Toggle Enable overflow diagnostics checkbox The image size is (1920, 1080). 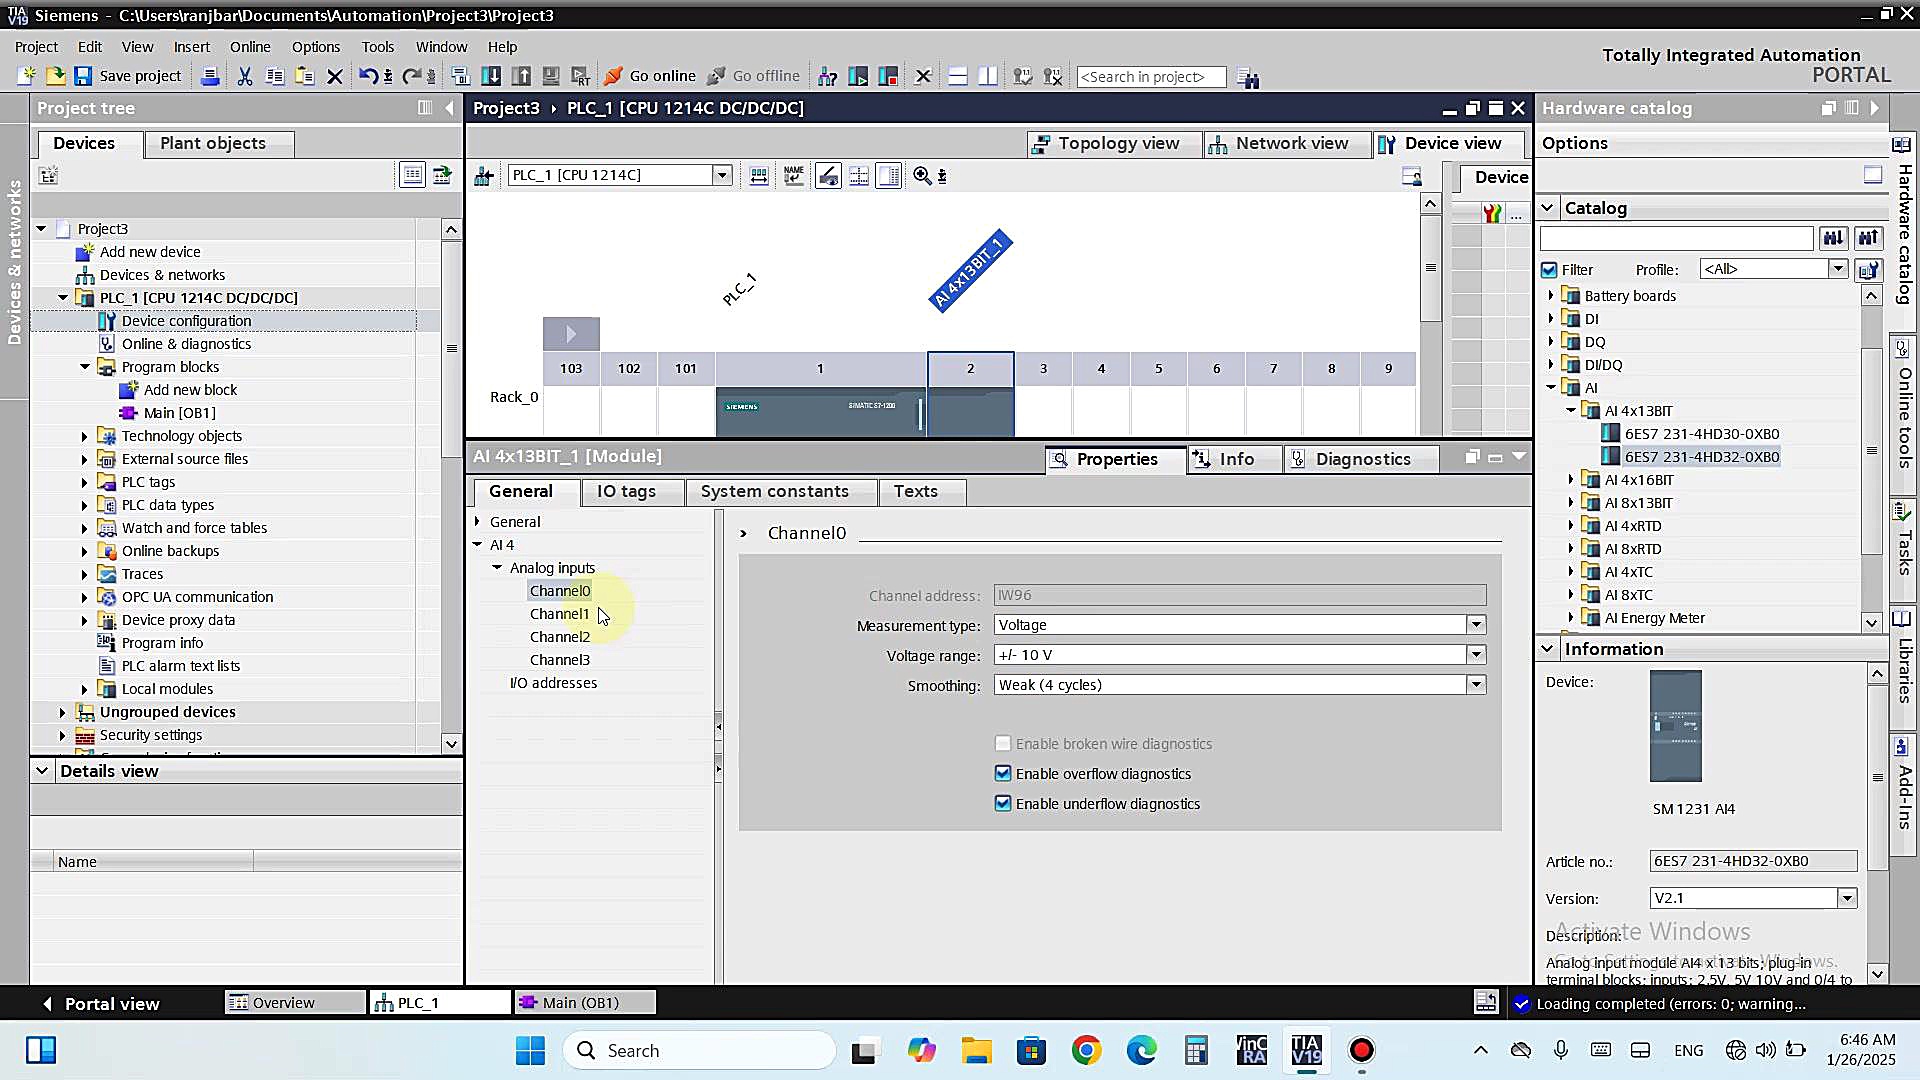(x=1003, y=773)
